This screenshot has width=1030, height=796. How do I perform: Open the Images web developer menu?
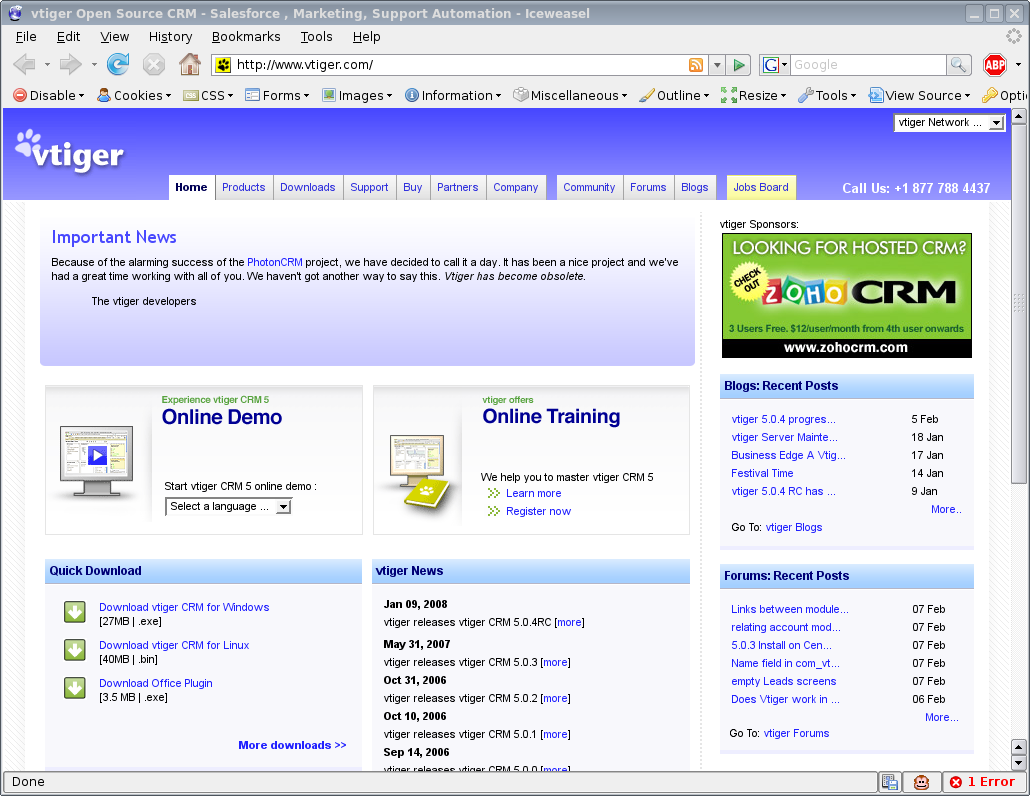[357, 96]
